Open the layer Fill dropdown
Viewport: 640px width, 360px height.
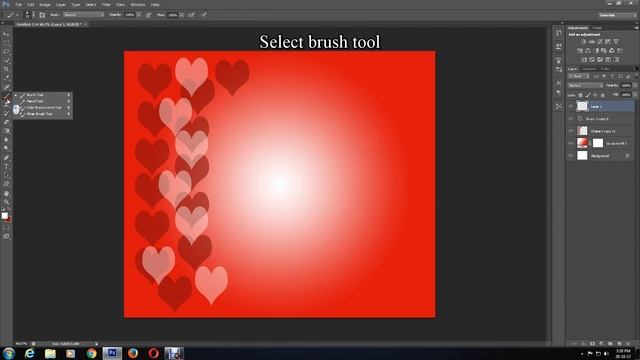click(x=634, y=95)
